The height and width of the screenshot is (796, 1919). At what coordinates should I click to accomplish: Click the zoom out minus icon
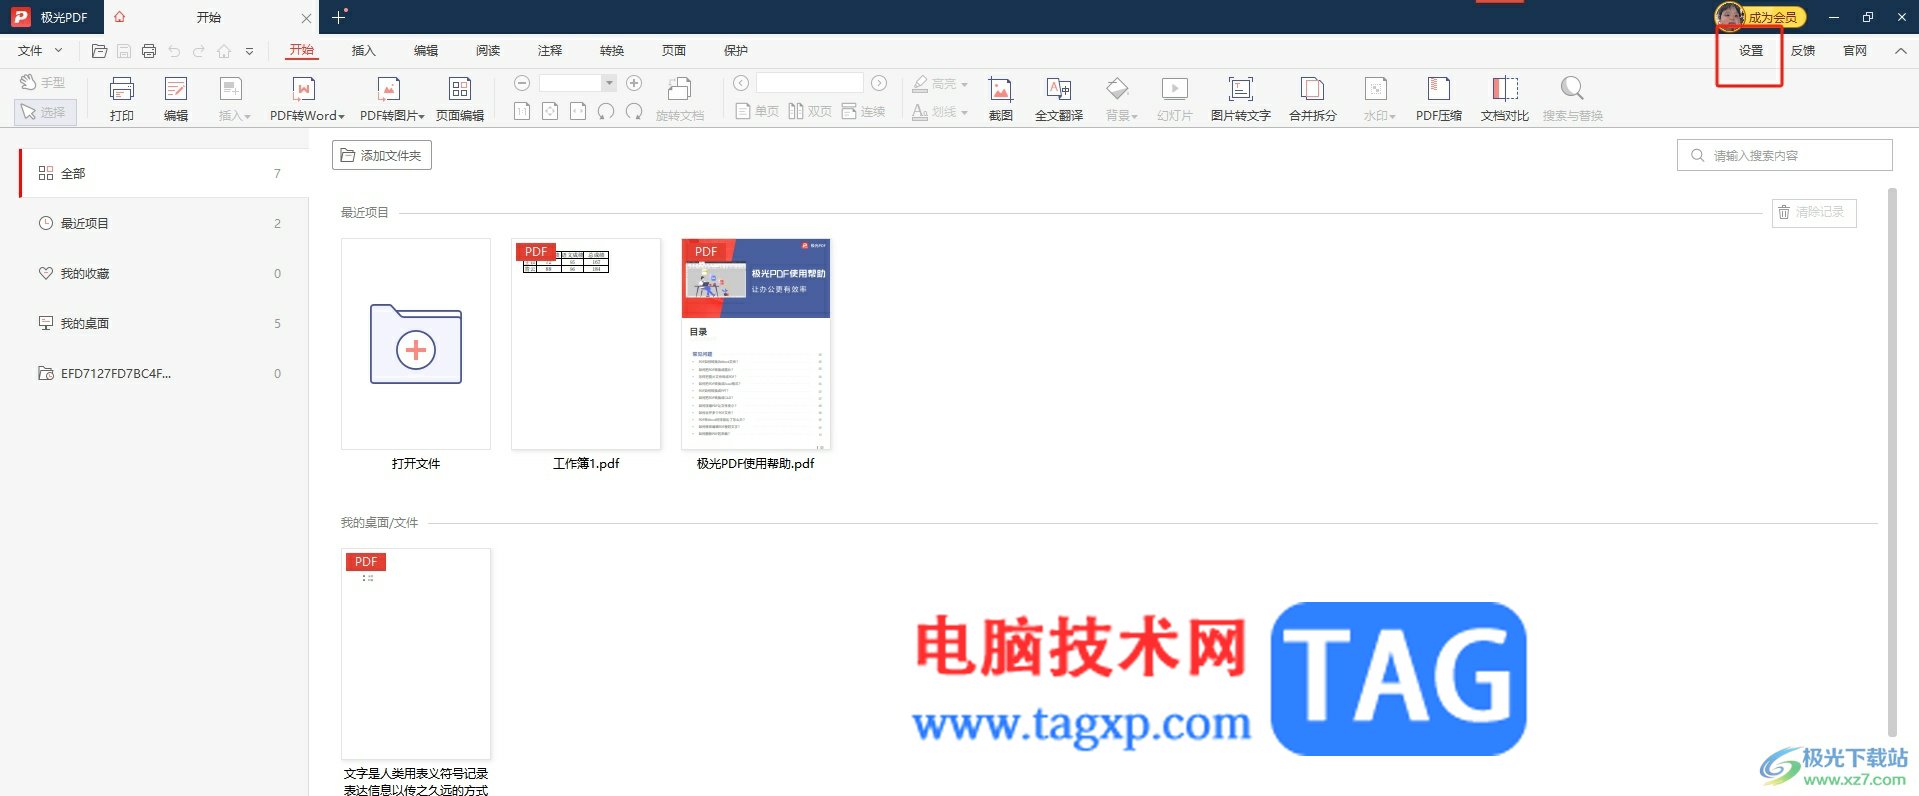521,83
